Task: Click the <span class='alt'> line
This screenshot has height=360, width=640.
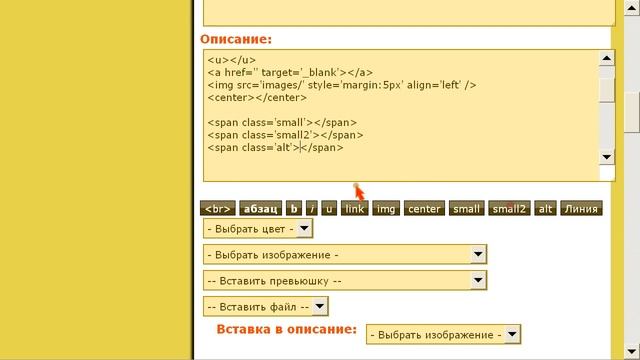Action: (x=275, y=147)
